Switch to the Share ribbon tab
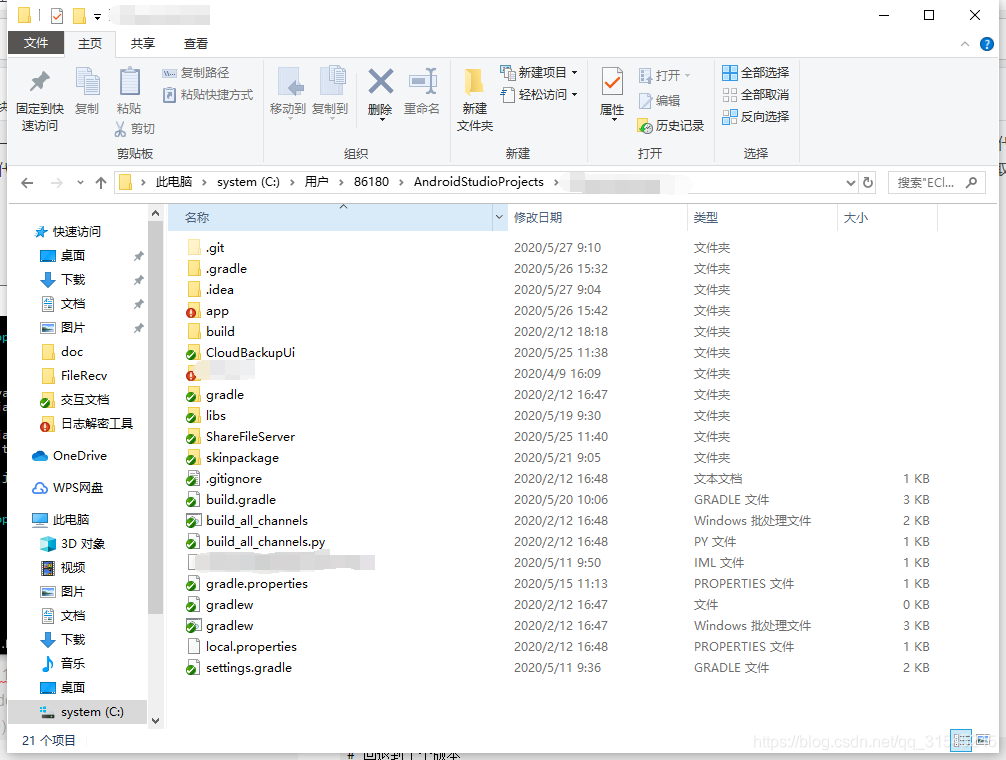This screenshot has height=760, width=1006. pos(142,44)
